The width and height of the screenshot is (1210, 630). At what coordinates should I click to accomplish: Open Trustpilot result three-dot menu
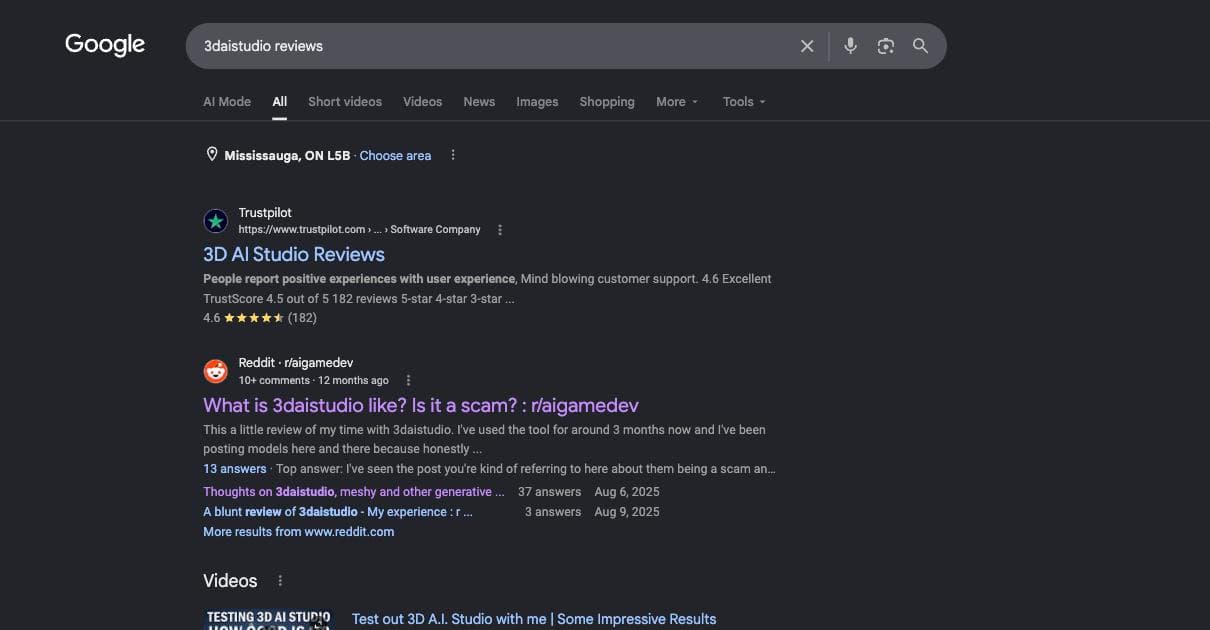[x=500, y=230]
